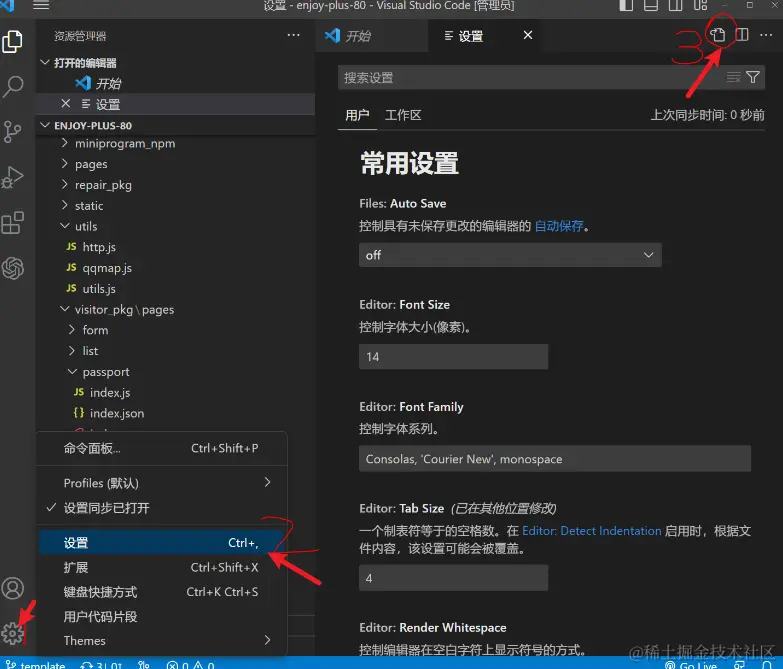Open Settings JSON file icon

click(718, 35)
